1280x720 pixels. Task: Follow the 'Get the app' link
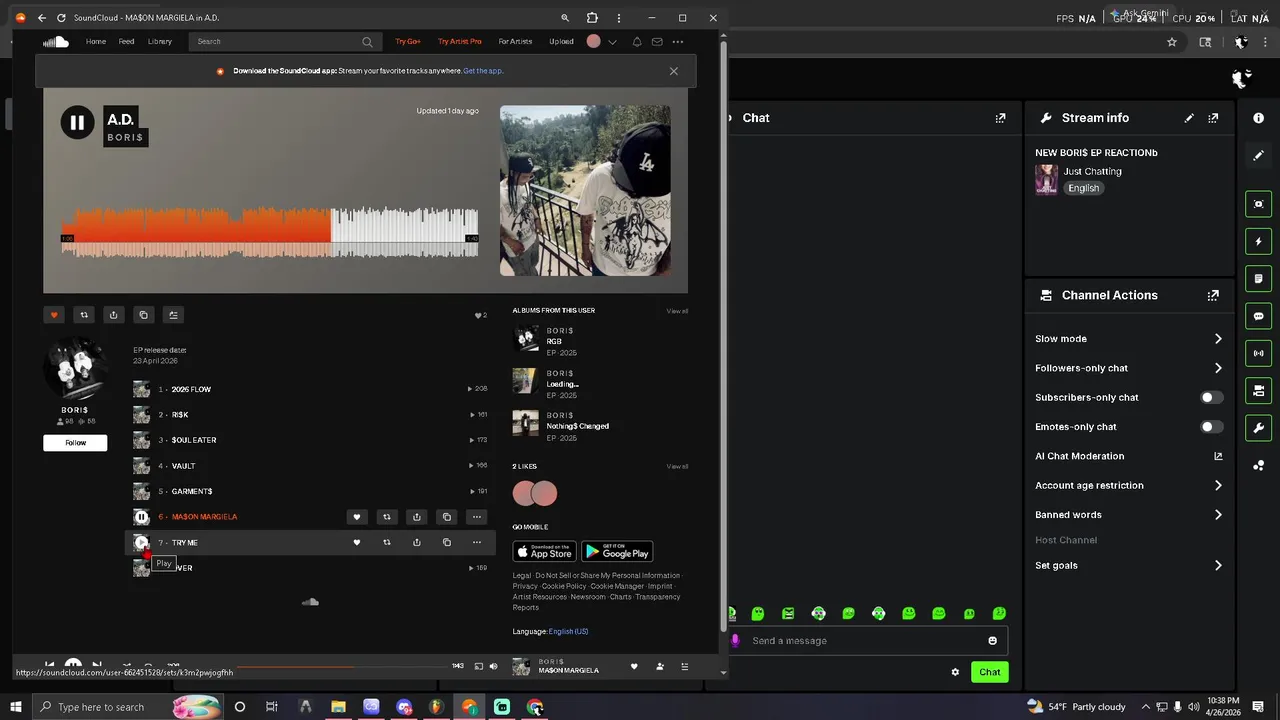pyautogui.click(x=483, y=71)
